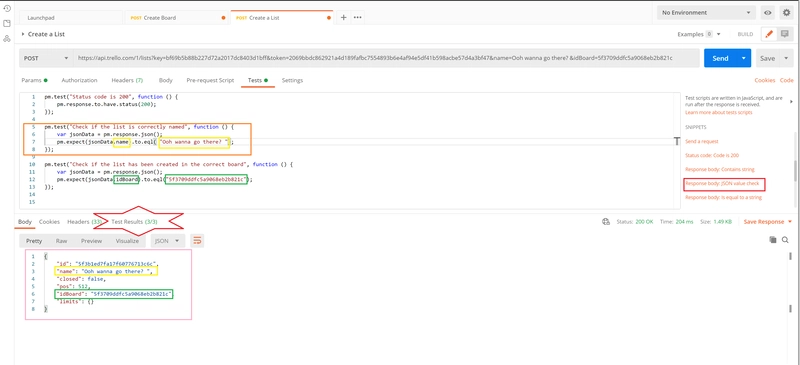Open the tab options ellipsis menu
The width and height of the screenshot is (800, 365).
[358, 17]
